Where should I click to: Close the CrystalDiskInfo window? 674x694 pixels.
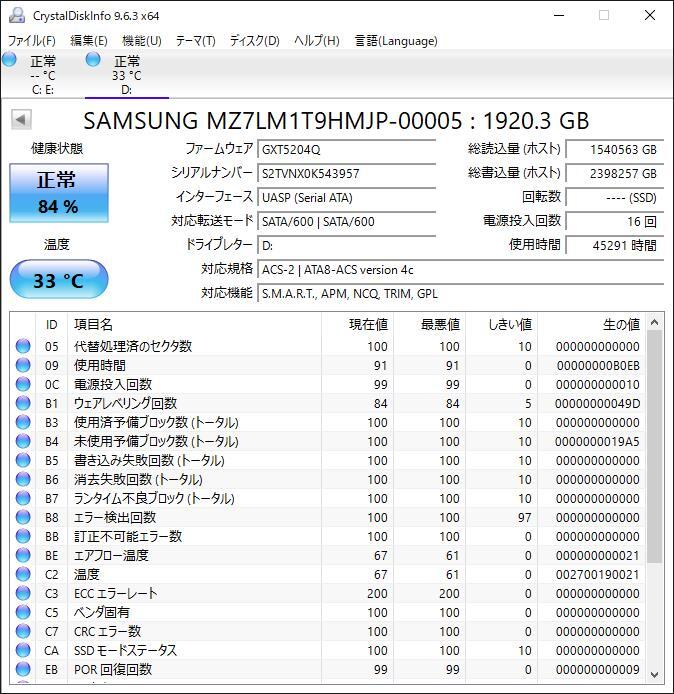650,15
